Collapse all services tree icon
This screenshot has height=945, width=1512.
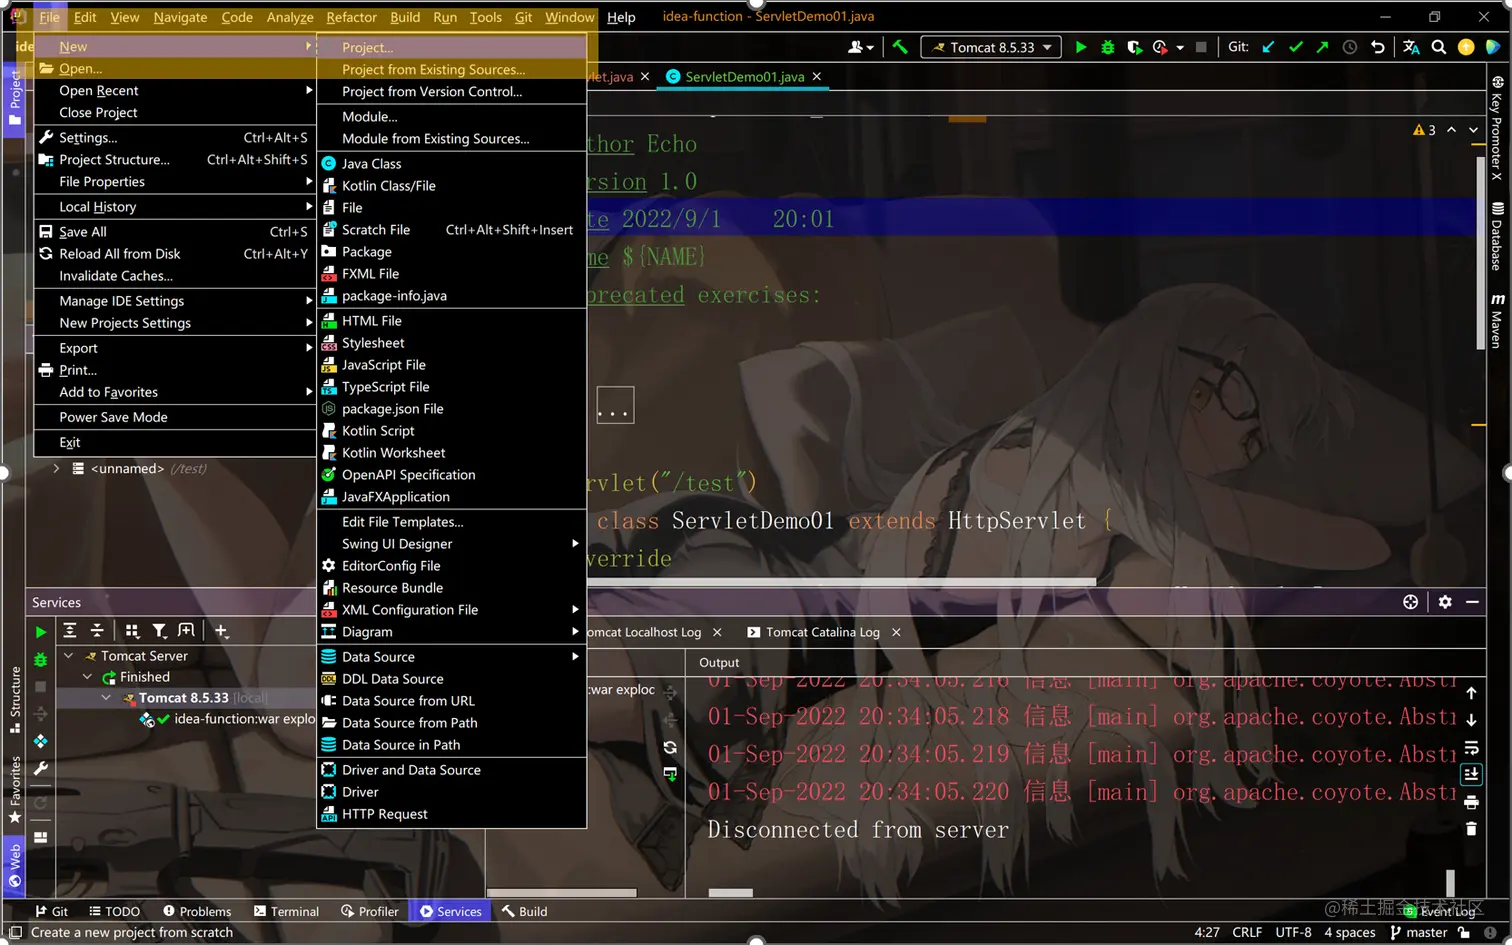click(x=97, y=630)
